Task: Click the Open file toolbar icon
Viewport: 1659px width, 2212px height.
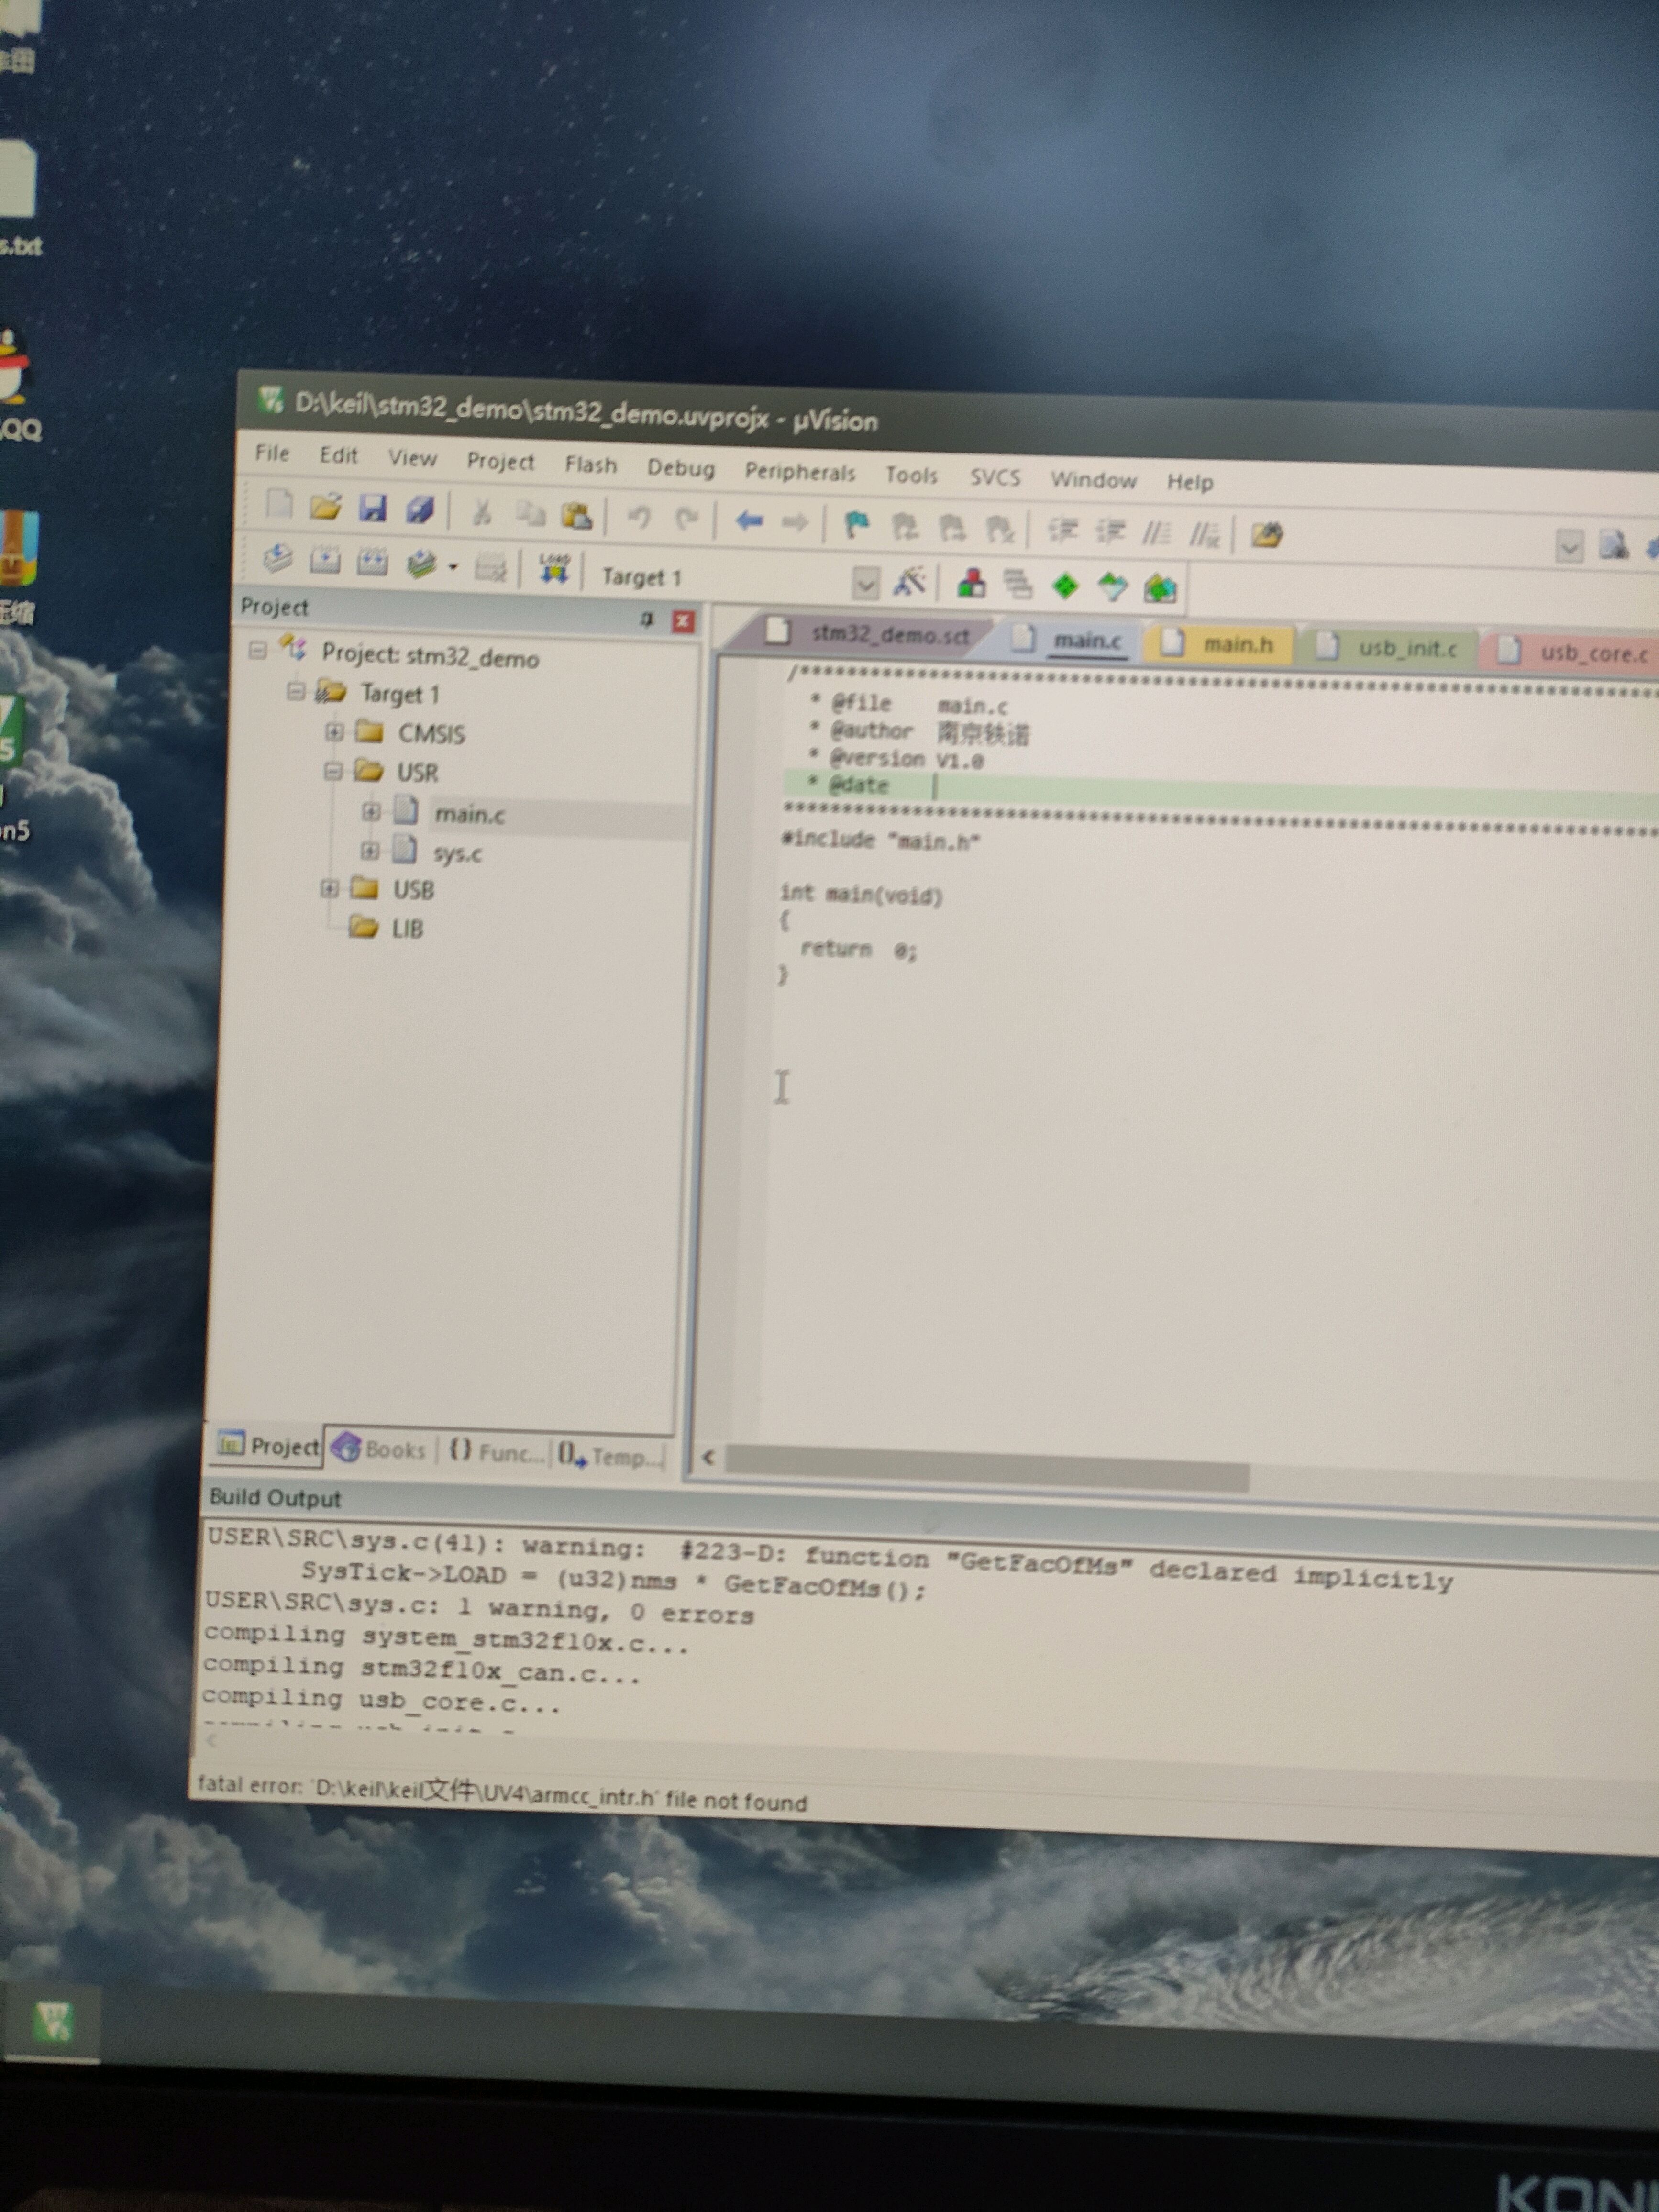Action: [325, 507]
